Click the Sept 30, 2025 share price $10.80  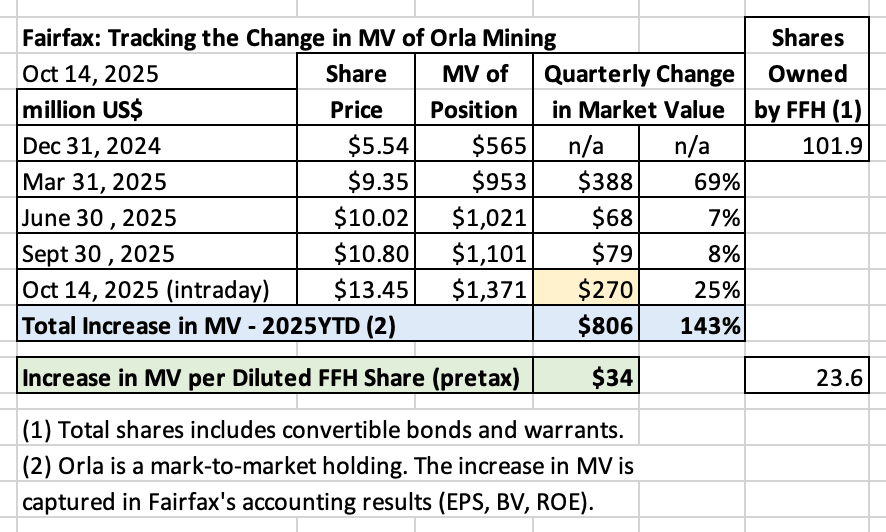[x=356, y=254]
